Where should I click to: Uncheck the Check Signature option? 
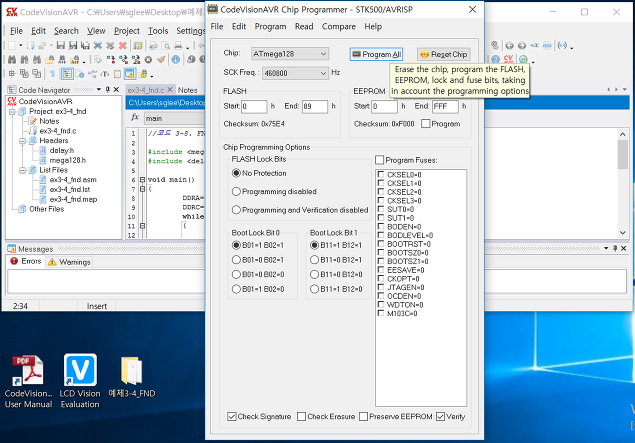(x=232, y=416)
